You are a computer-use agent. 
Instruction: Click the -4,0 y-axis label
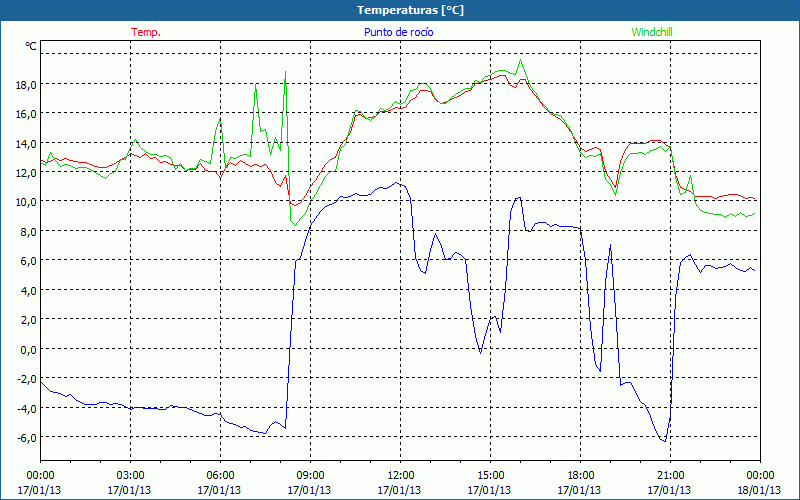click(27, 408)
